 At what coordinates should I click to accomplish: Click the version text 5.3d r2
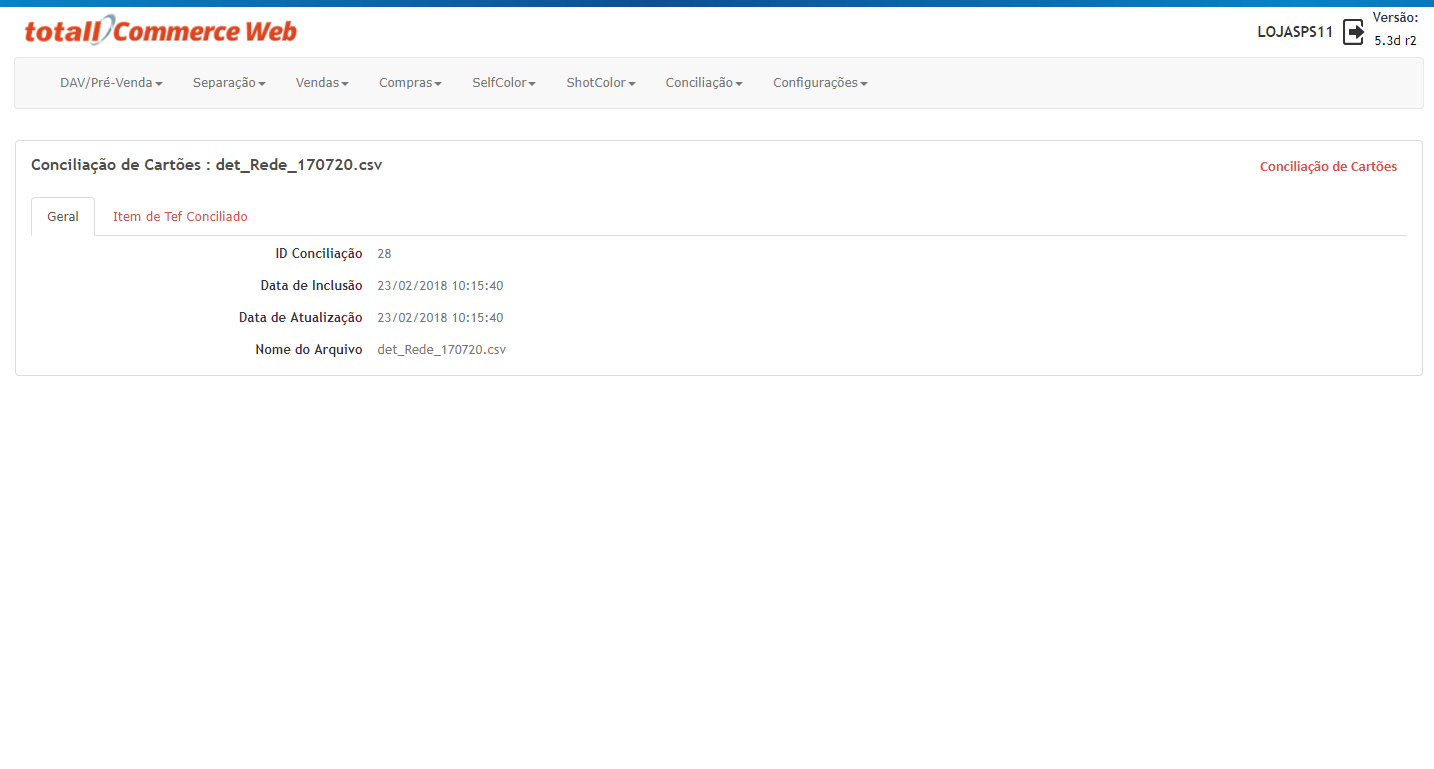tap(1395, 41)
